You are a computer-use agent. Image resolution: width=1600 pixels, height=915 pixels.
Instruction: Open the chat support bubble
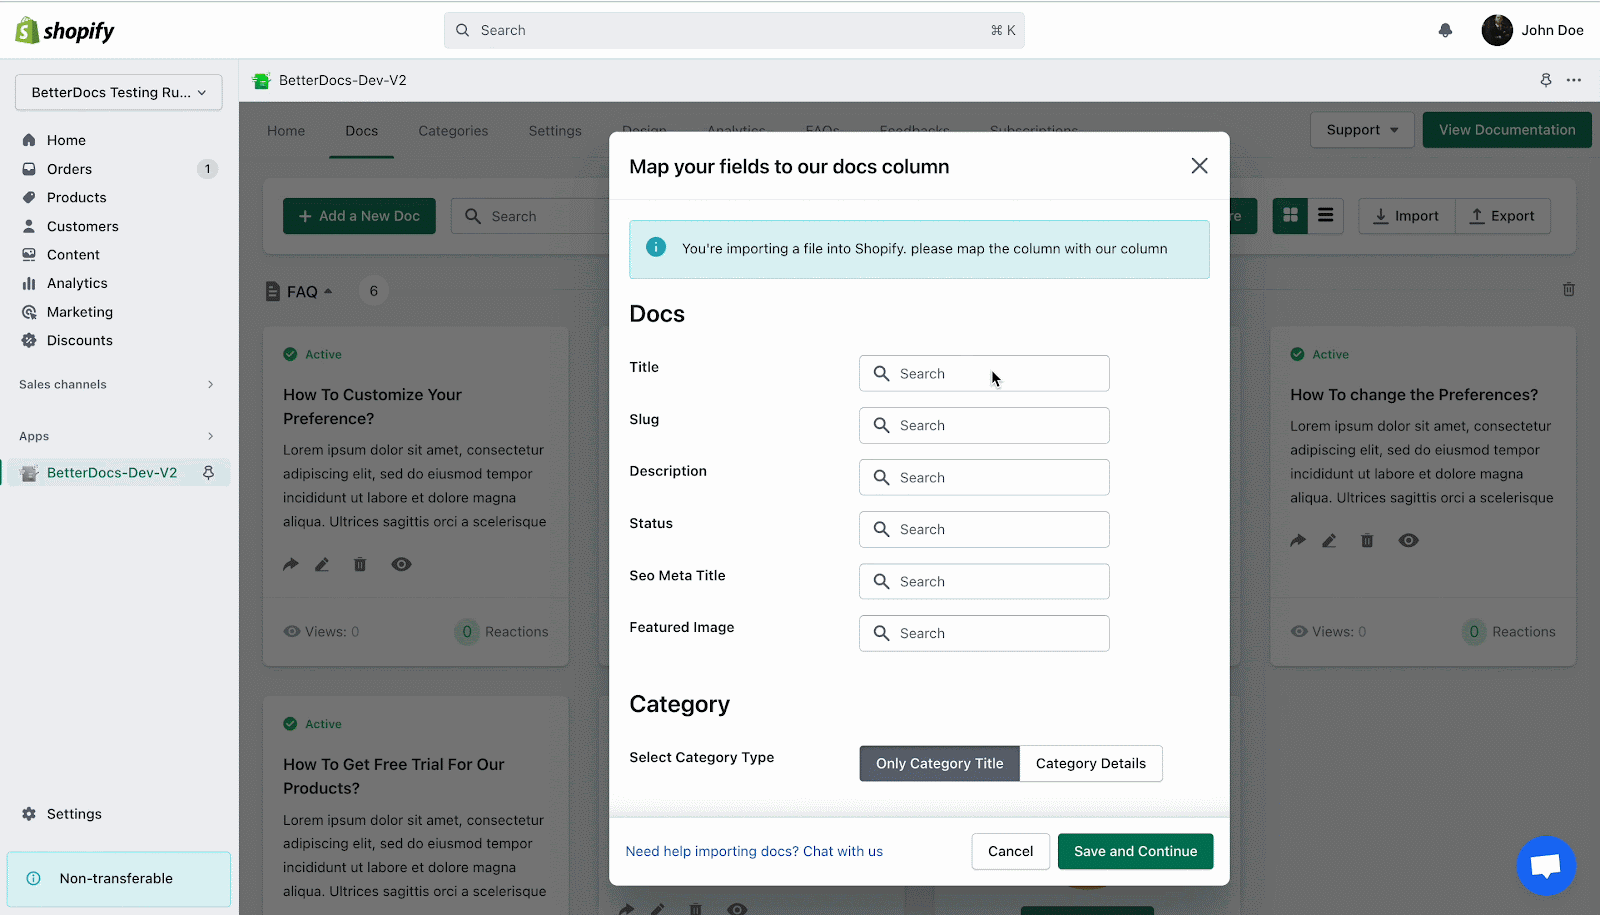pos(1545,865)
